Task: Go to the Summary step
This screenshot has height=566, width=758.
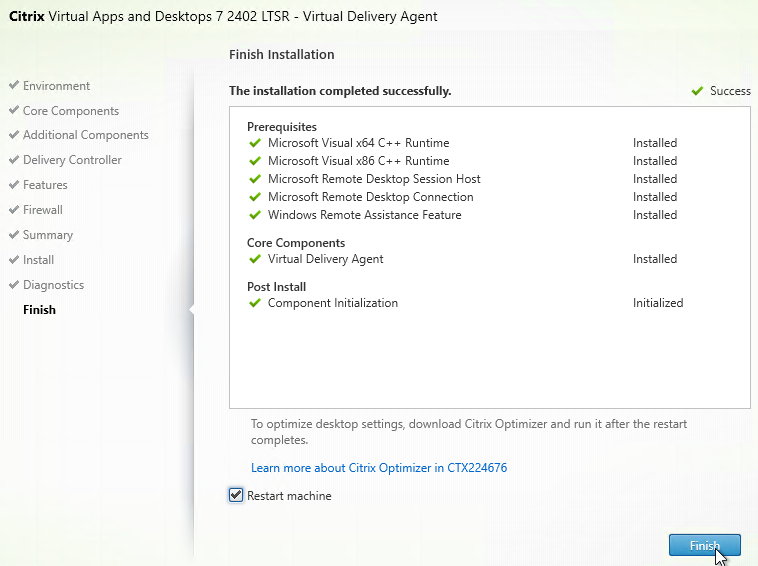Action: (x=48, y=235)
